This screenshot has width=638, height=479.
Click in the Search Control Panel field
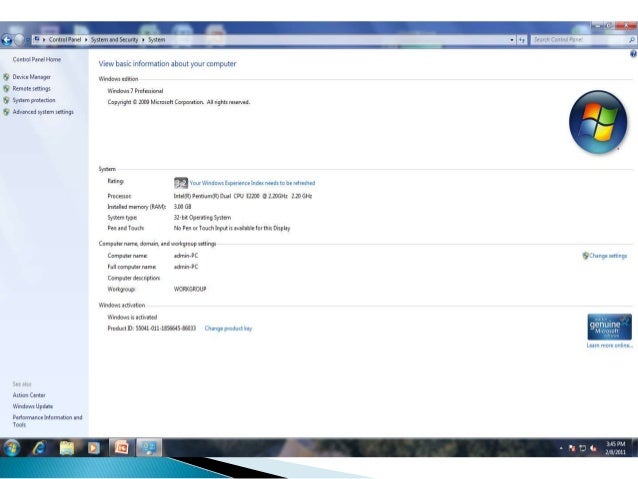(x=580, y=40)
